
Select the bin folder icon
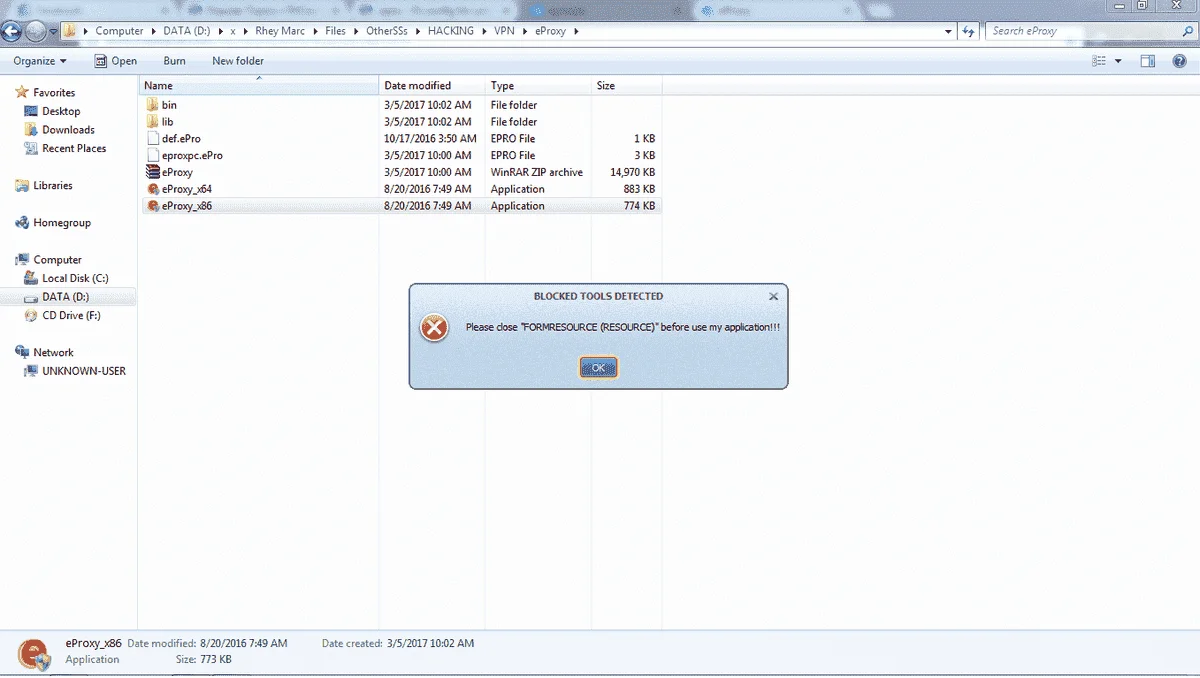tap(152, 105)
